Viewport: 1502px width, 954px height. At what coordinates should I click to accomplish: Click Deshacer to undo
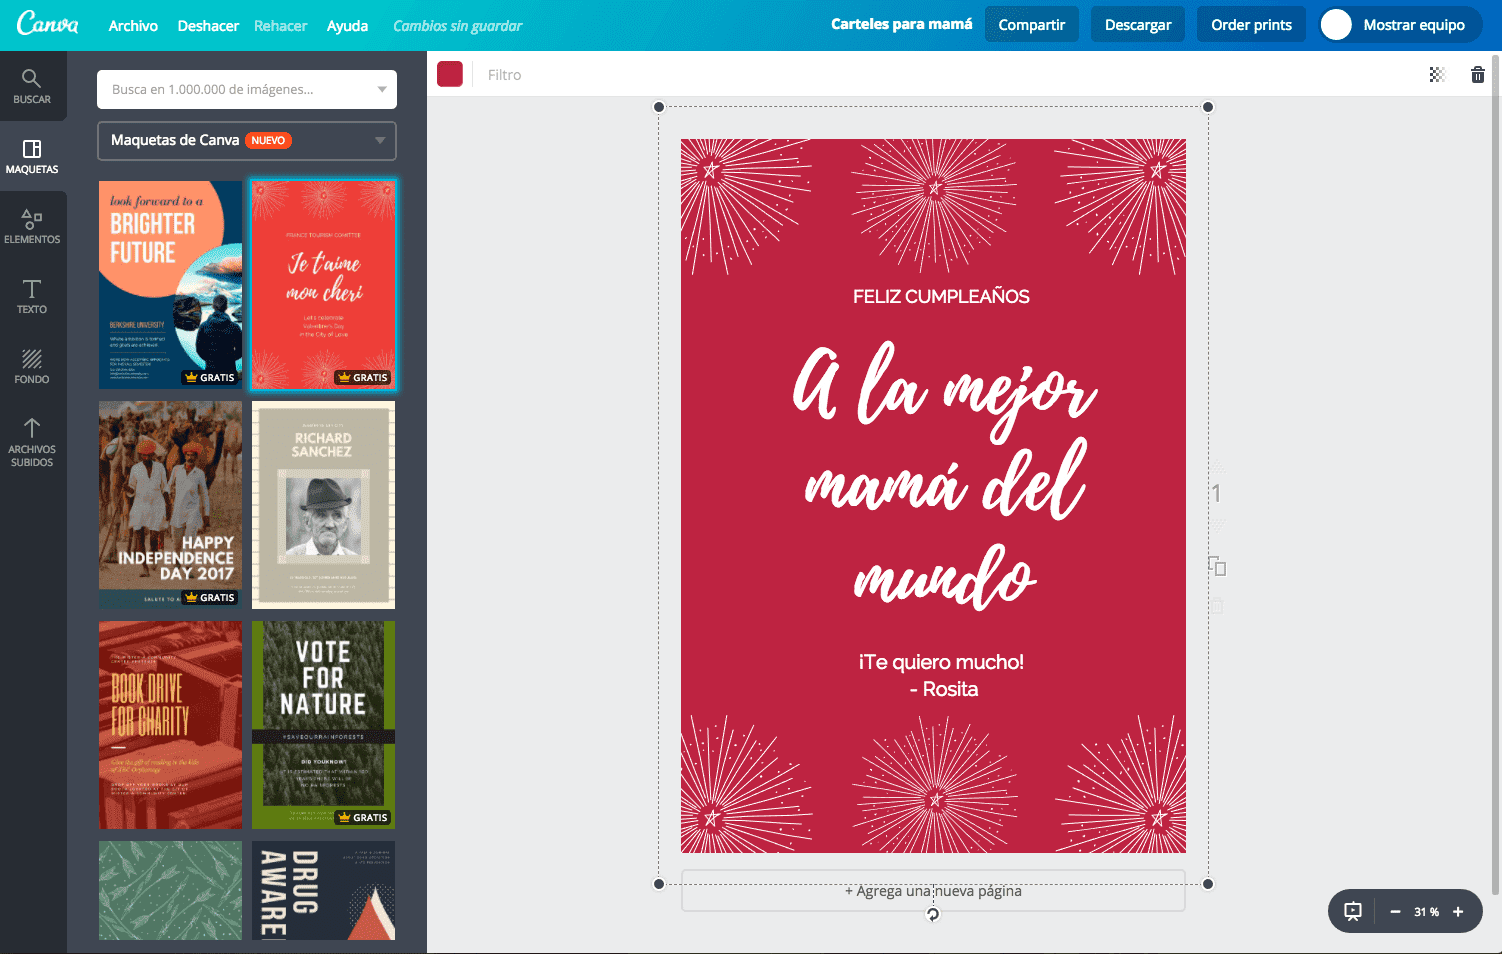208,26
